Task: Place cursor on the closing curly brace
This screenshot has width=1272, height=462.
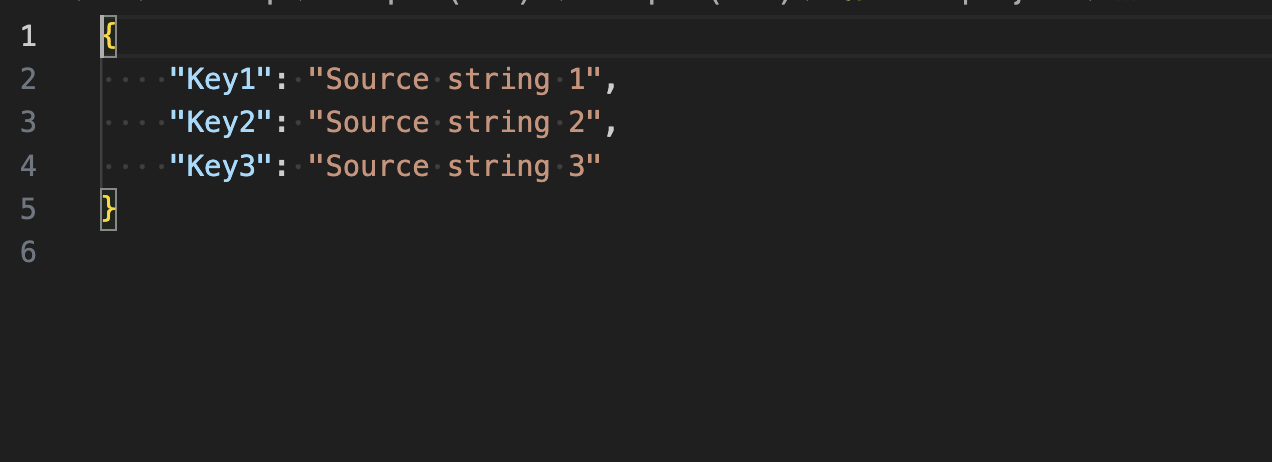Action: (x=109, y=208)
